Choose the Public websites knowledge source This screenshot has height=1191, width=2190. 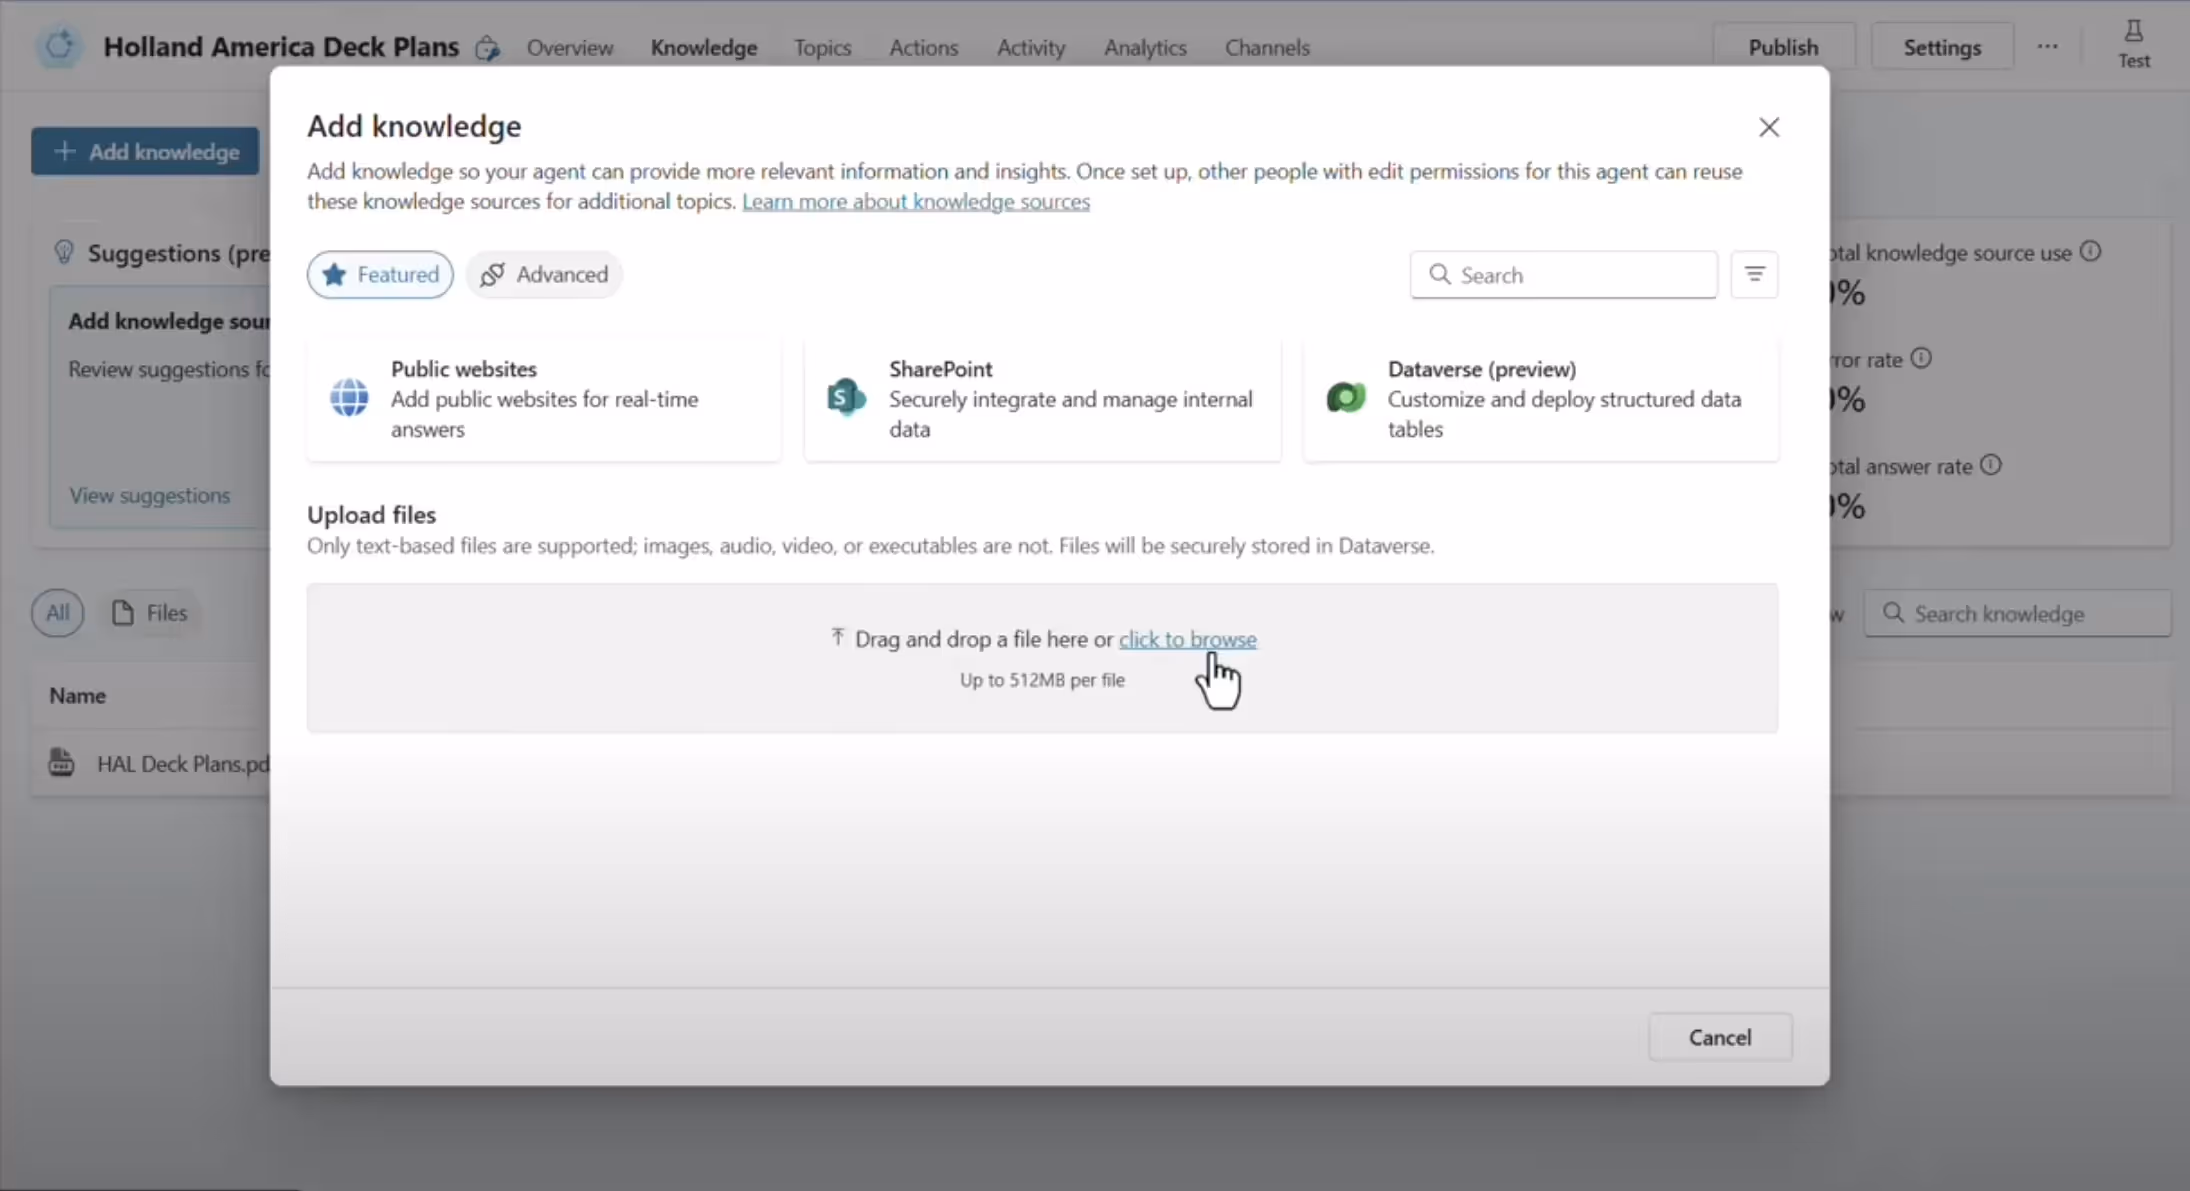click(x=544, y=399)
